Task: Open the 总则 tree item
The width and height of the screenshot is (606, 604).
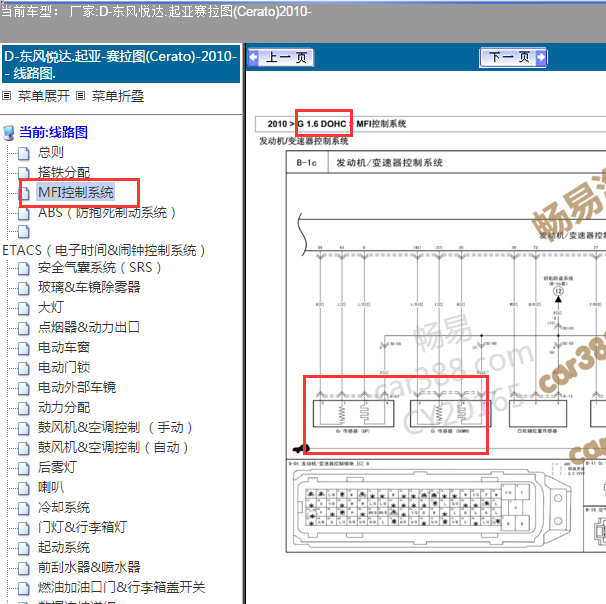Action: click(51, 152)
